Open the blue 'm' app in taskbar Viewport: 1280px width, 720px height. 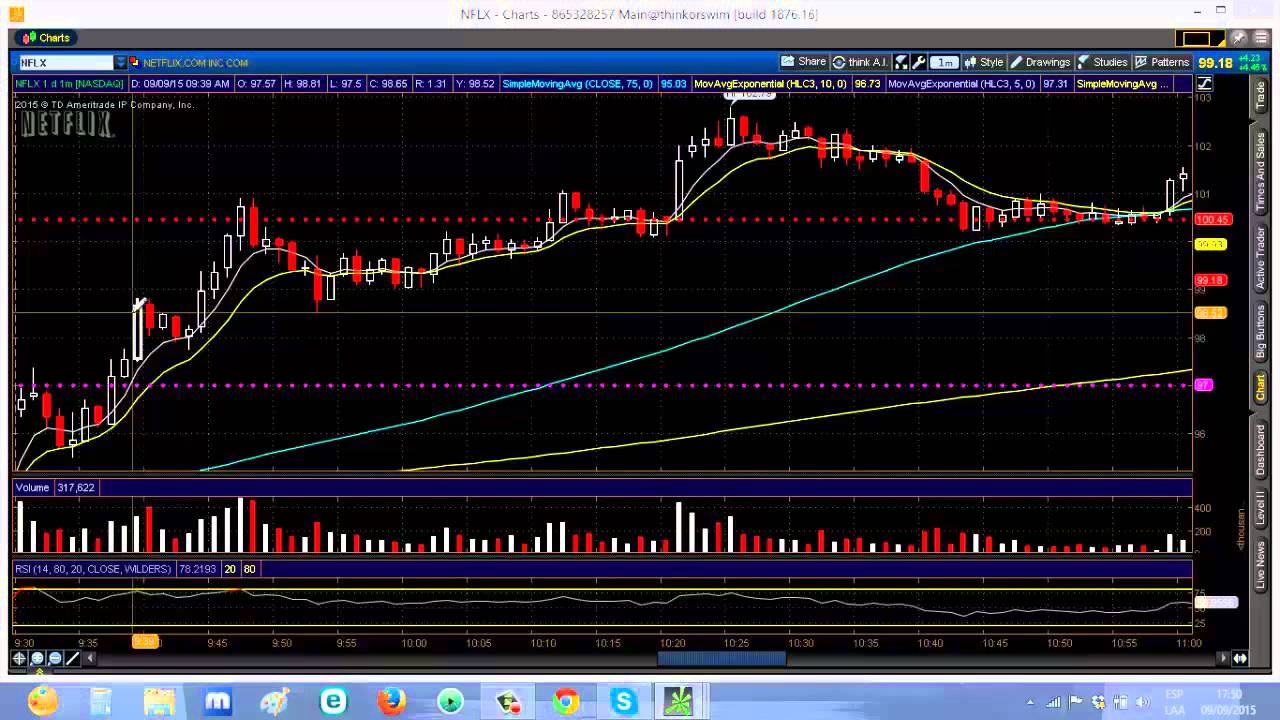pyautogui.click(x=217, y=702)
